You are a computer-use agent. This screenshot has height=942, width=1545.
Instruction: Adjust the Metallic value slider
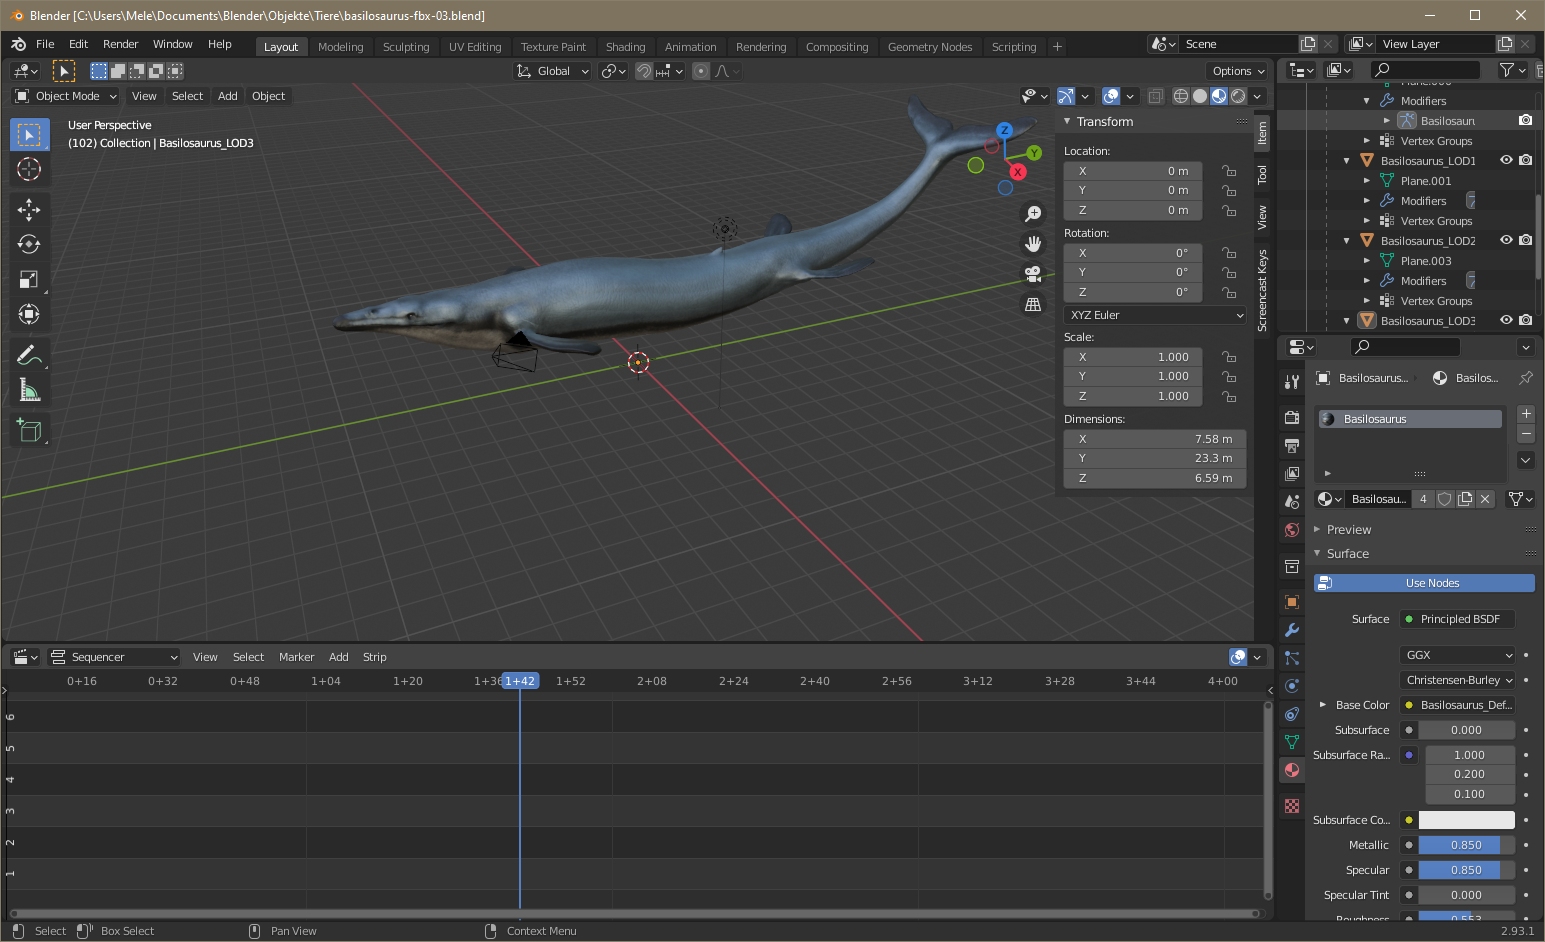click(1466, 845)
